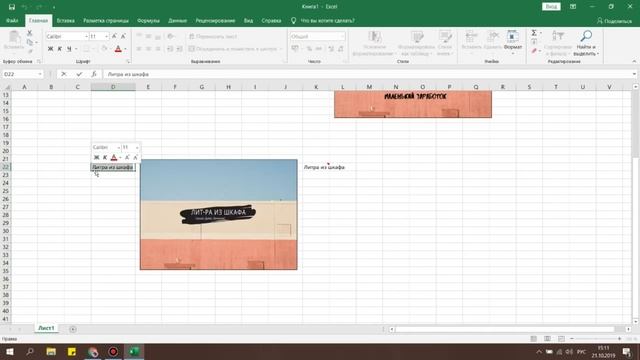The width and height of the screenshot is (640, 360).
Task: Click the Форматировать как таблицу button
Action: pos(416,43)
